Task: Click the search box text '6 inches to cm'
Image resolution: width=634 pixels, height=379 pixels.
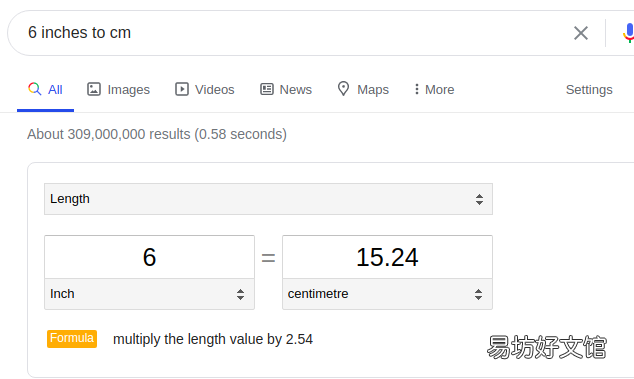Action: point(79,33)
